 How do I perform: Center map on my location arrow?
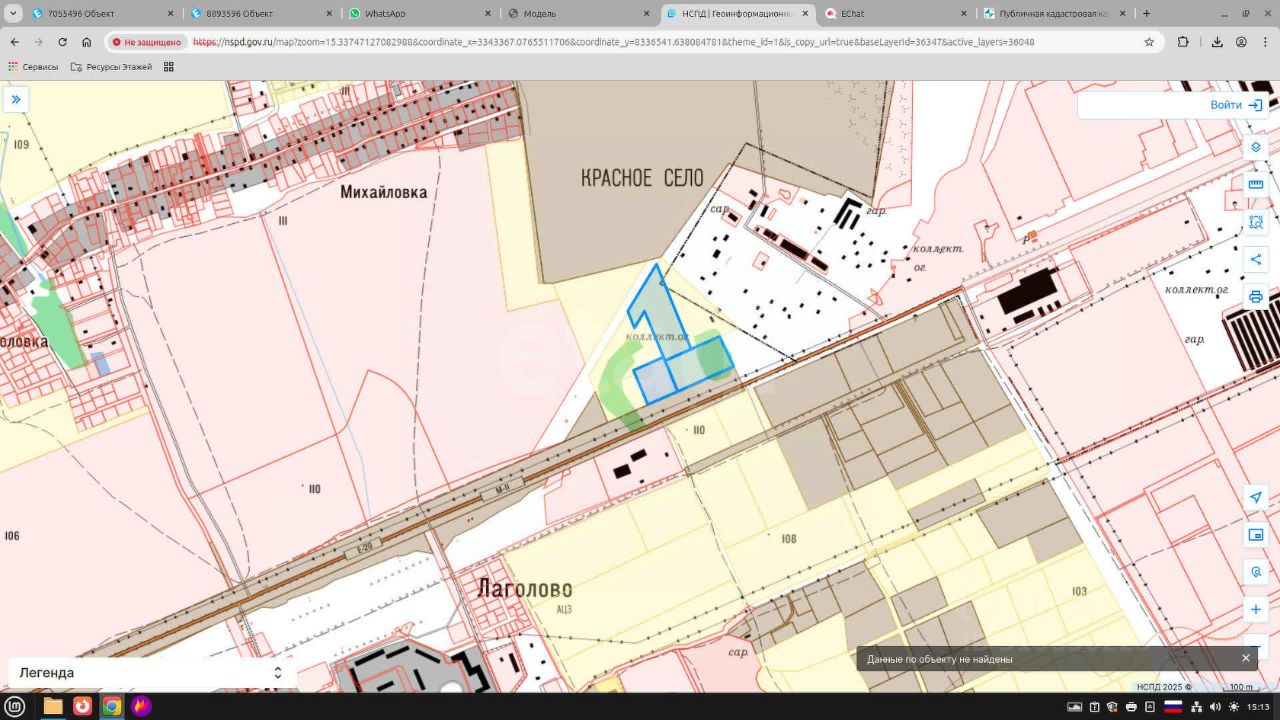(1256, 498)
